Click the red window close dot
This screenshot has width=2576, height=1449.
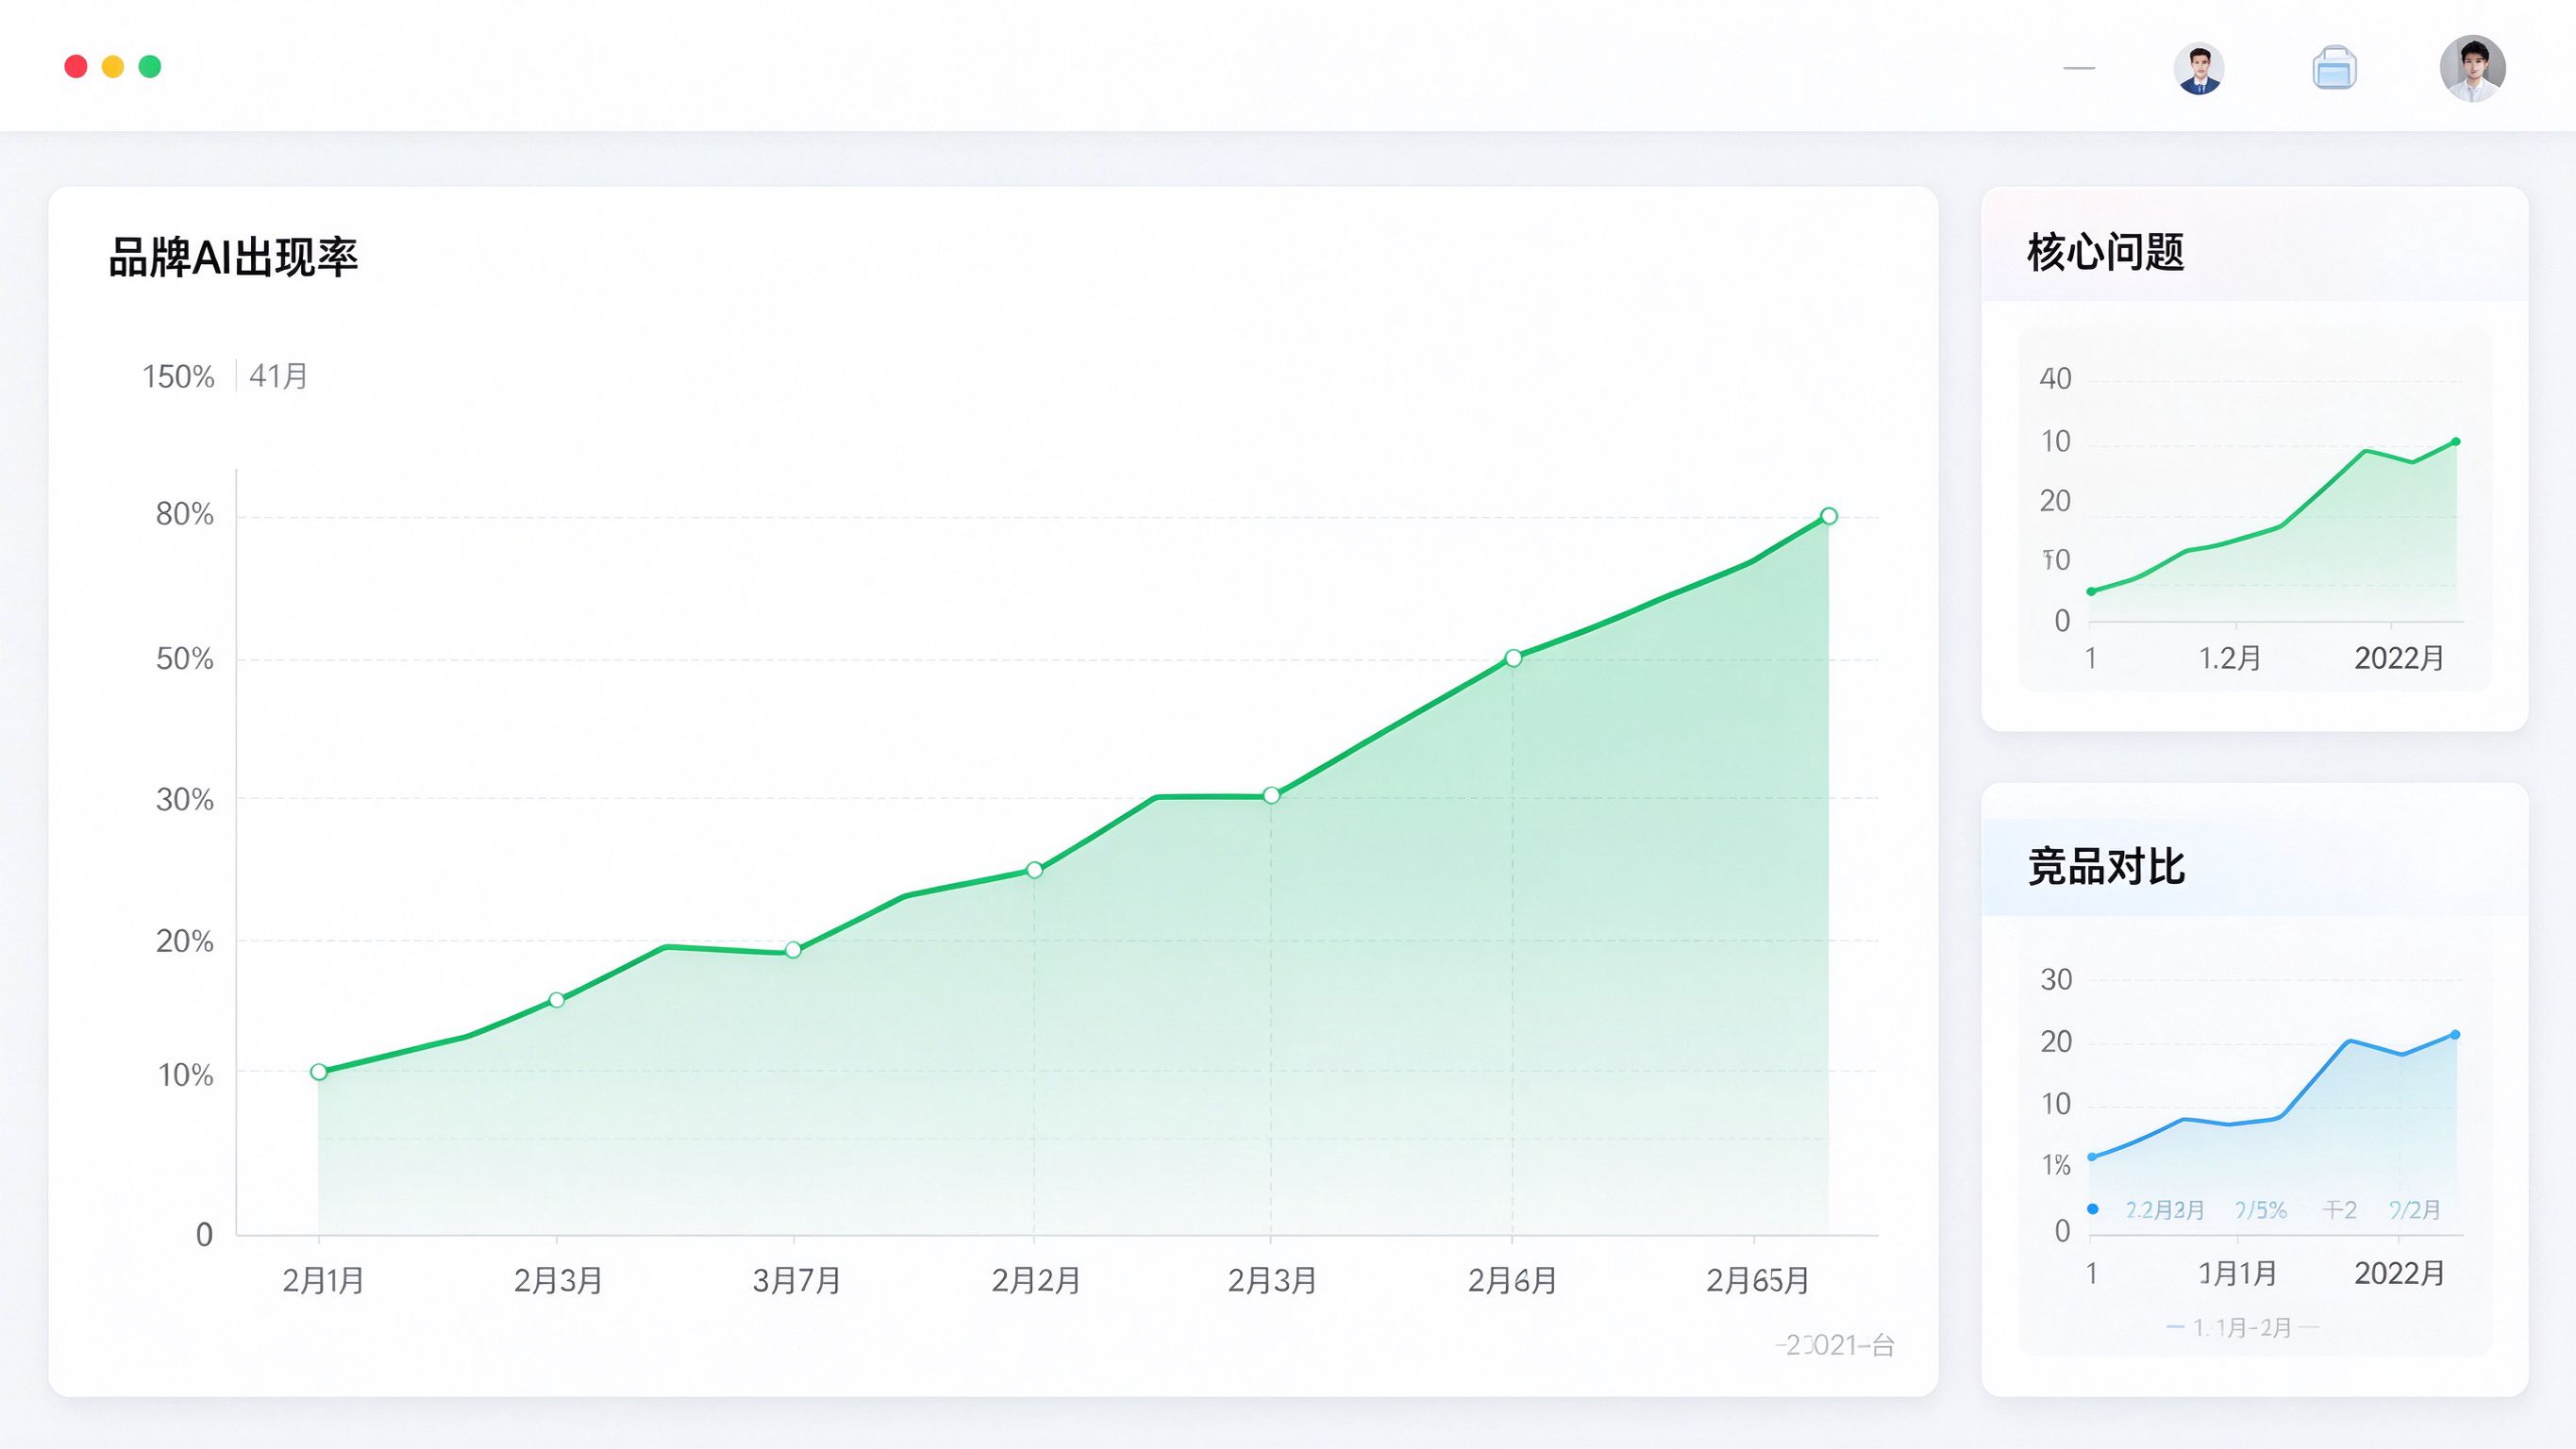click(x=76, y=66)
